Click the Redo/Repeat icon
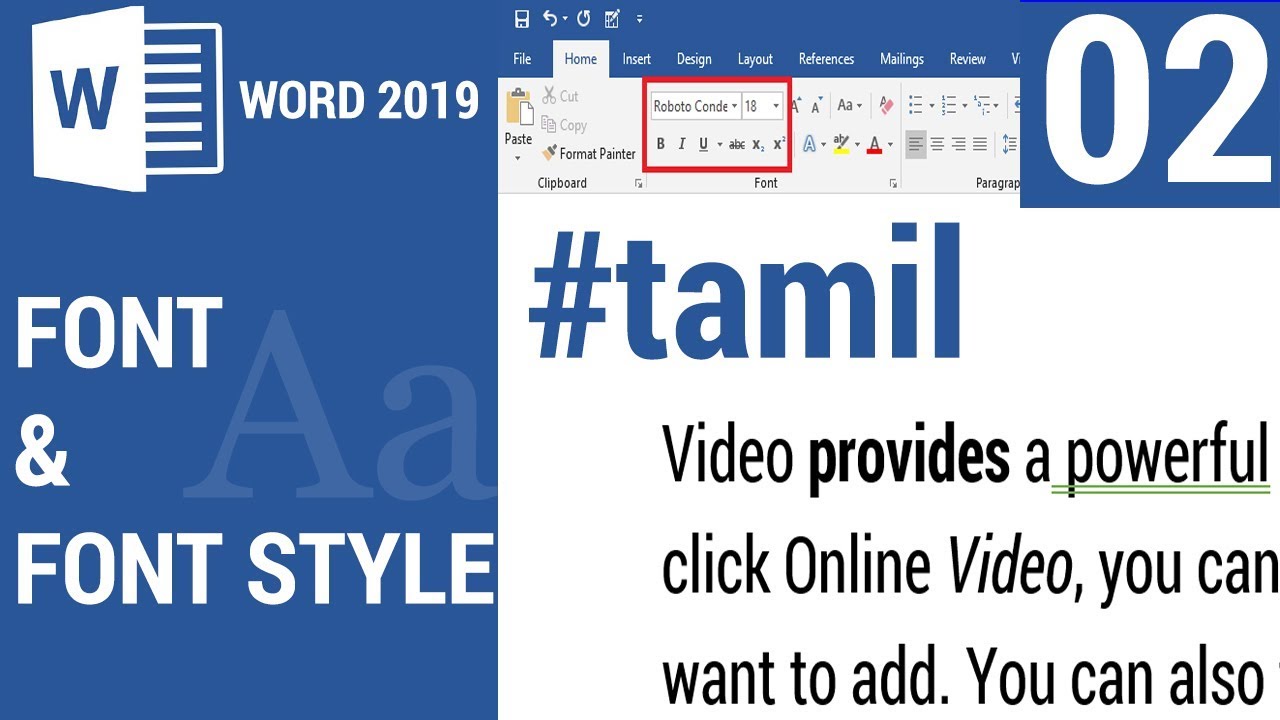The height and width of the screenshot is (720, 1280). pos(583,18)
